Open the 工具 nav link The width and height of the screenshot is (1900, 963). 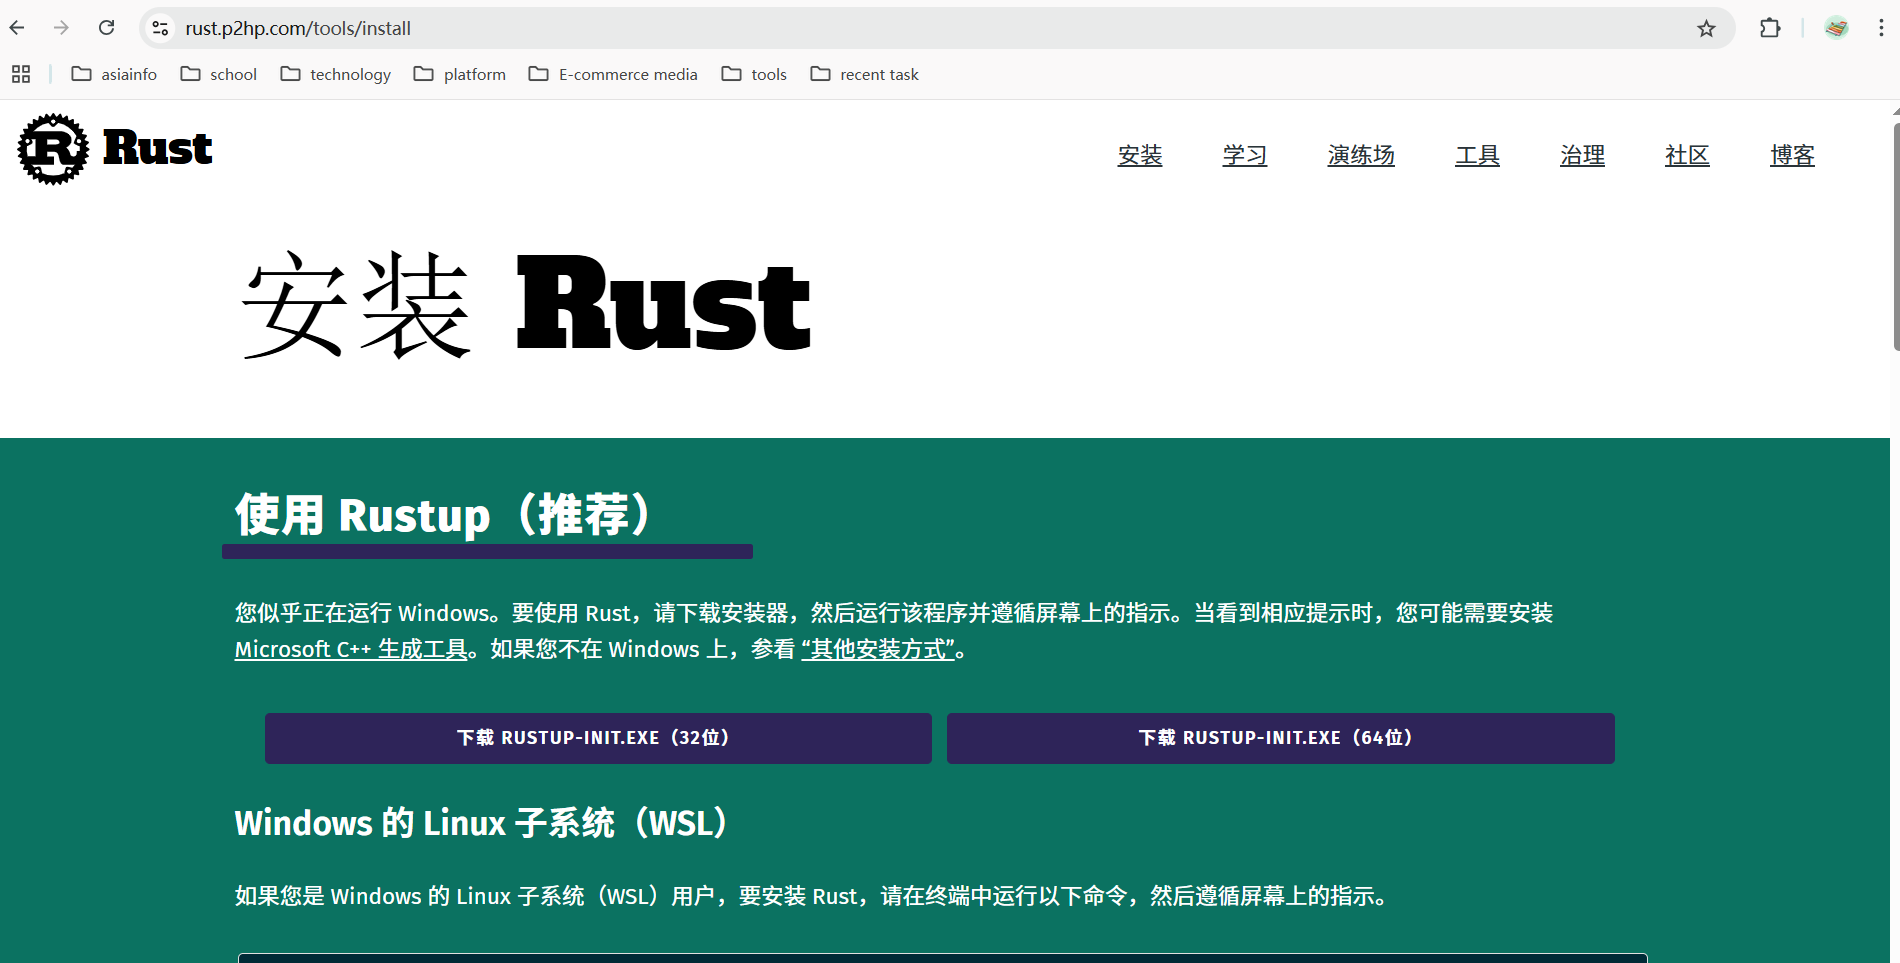pyautogui.click(x=1477, y=155)
